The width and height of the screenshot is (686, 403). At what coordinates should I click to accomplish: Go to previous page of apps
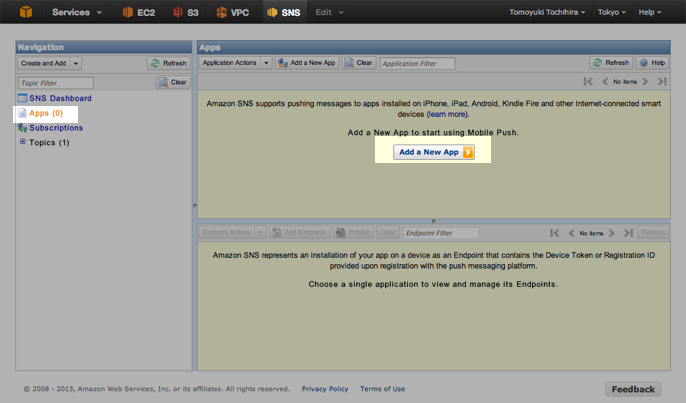point(605,81)
